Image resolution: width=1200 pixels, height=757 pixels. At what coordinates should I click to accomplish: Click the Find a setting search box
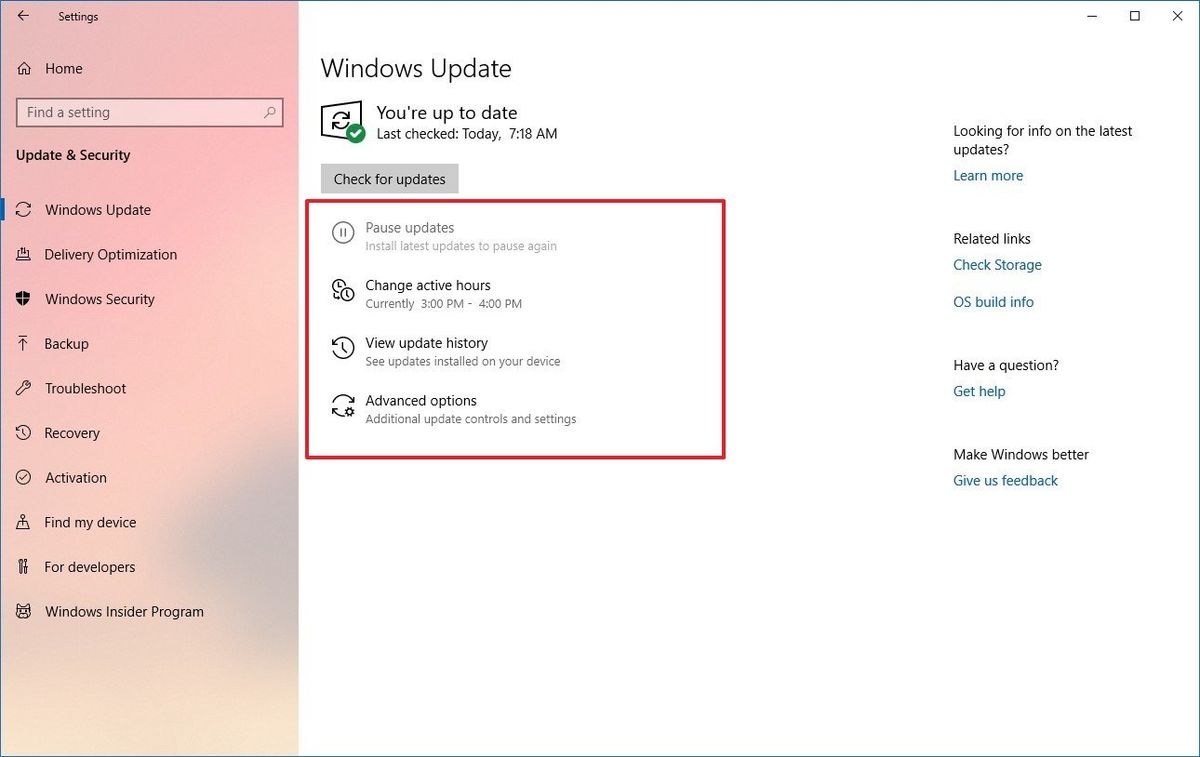point(149,112)
